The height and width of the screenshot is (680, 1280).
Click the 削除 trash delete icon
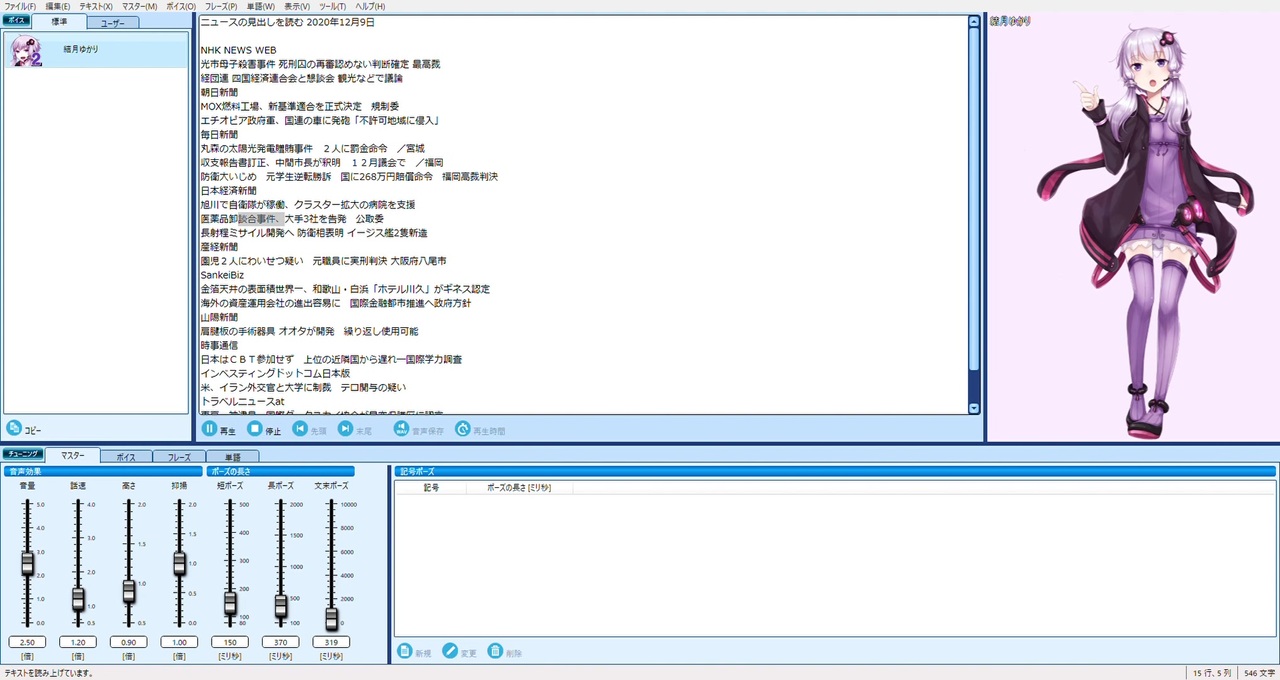coord(495,651)
